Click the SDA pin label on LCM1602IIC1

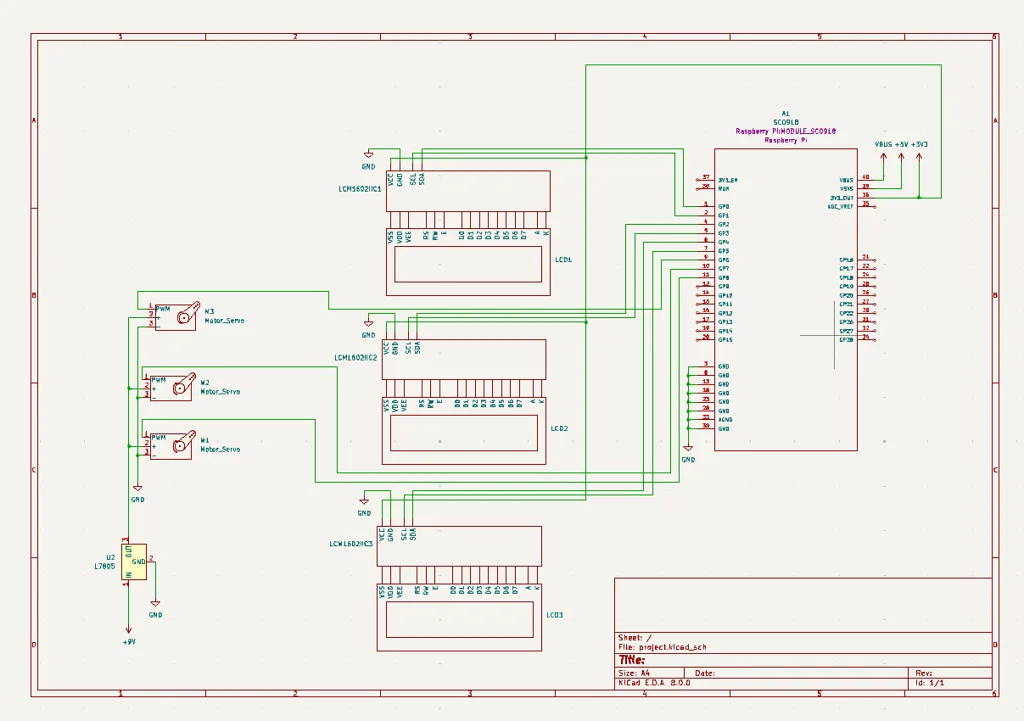coord(422,178)
